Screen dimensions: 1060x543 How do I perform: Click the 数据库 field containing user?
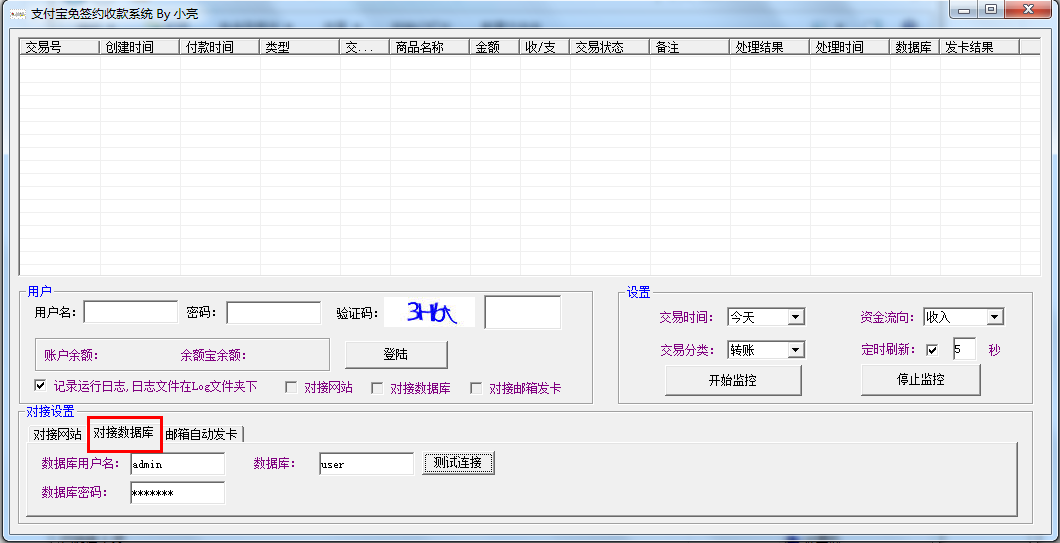[x=366, y=464]
